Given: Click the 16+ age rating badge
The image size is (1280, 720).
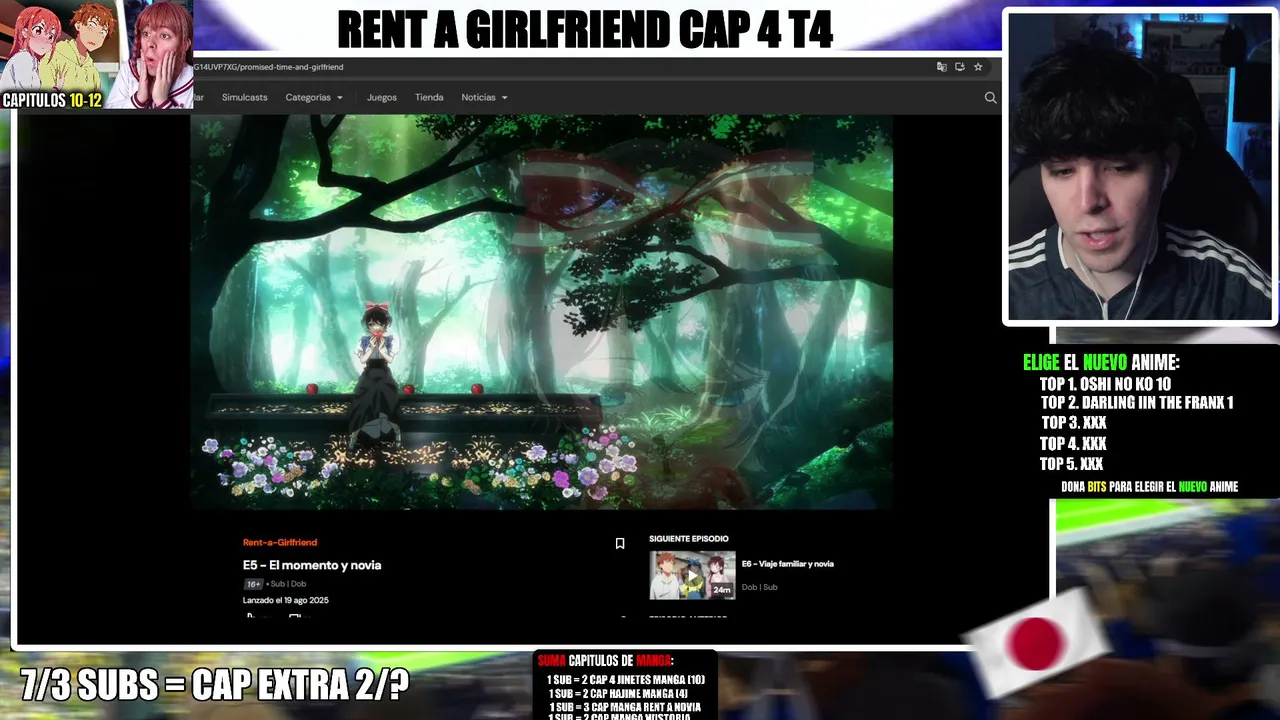Looking at the screenshot, I should coord(253,584).
